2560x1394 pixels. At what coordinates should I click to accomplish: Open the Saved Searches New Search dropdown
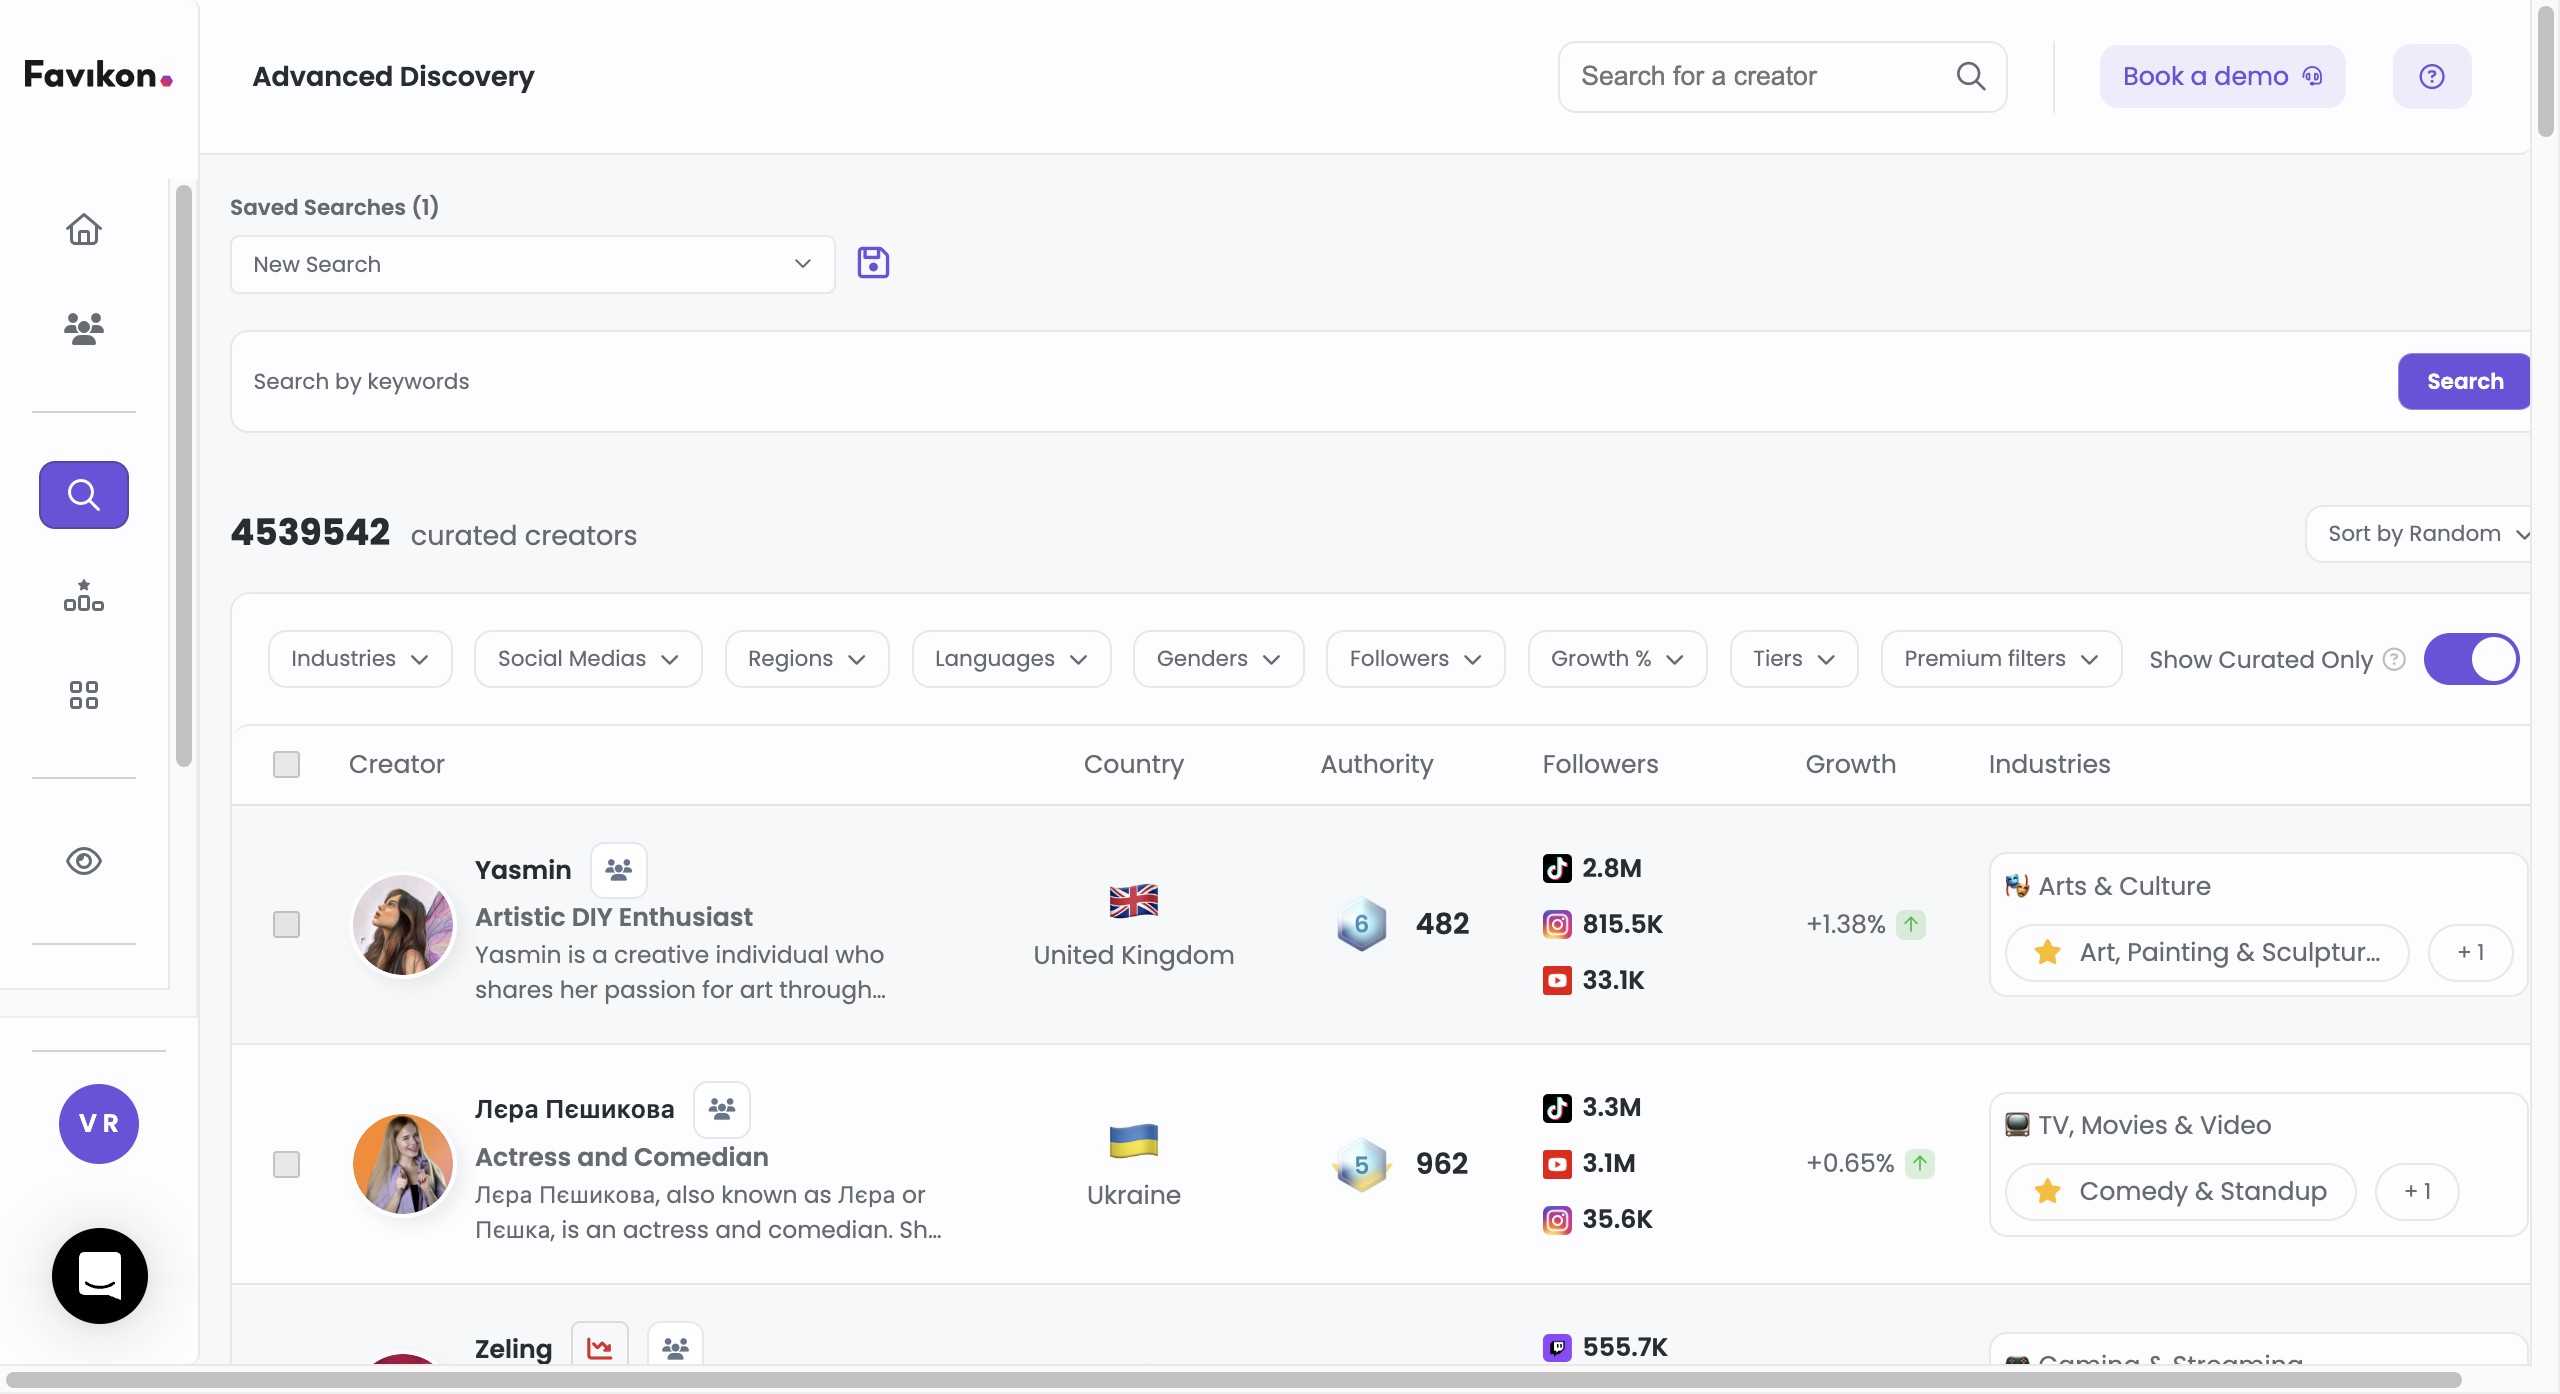tap(532, 264)
